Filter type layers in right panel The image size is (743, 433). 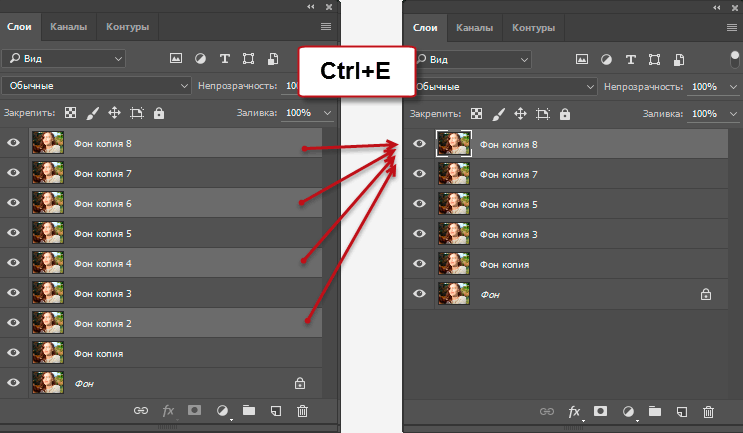(631, 59)
